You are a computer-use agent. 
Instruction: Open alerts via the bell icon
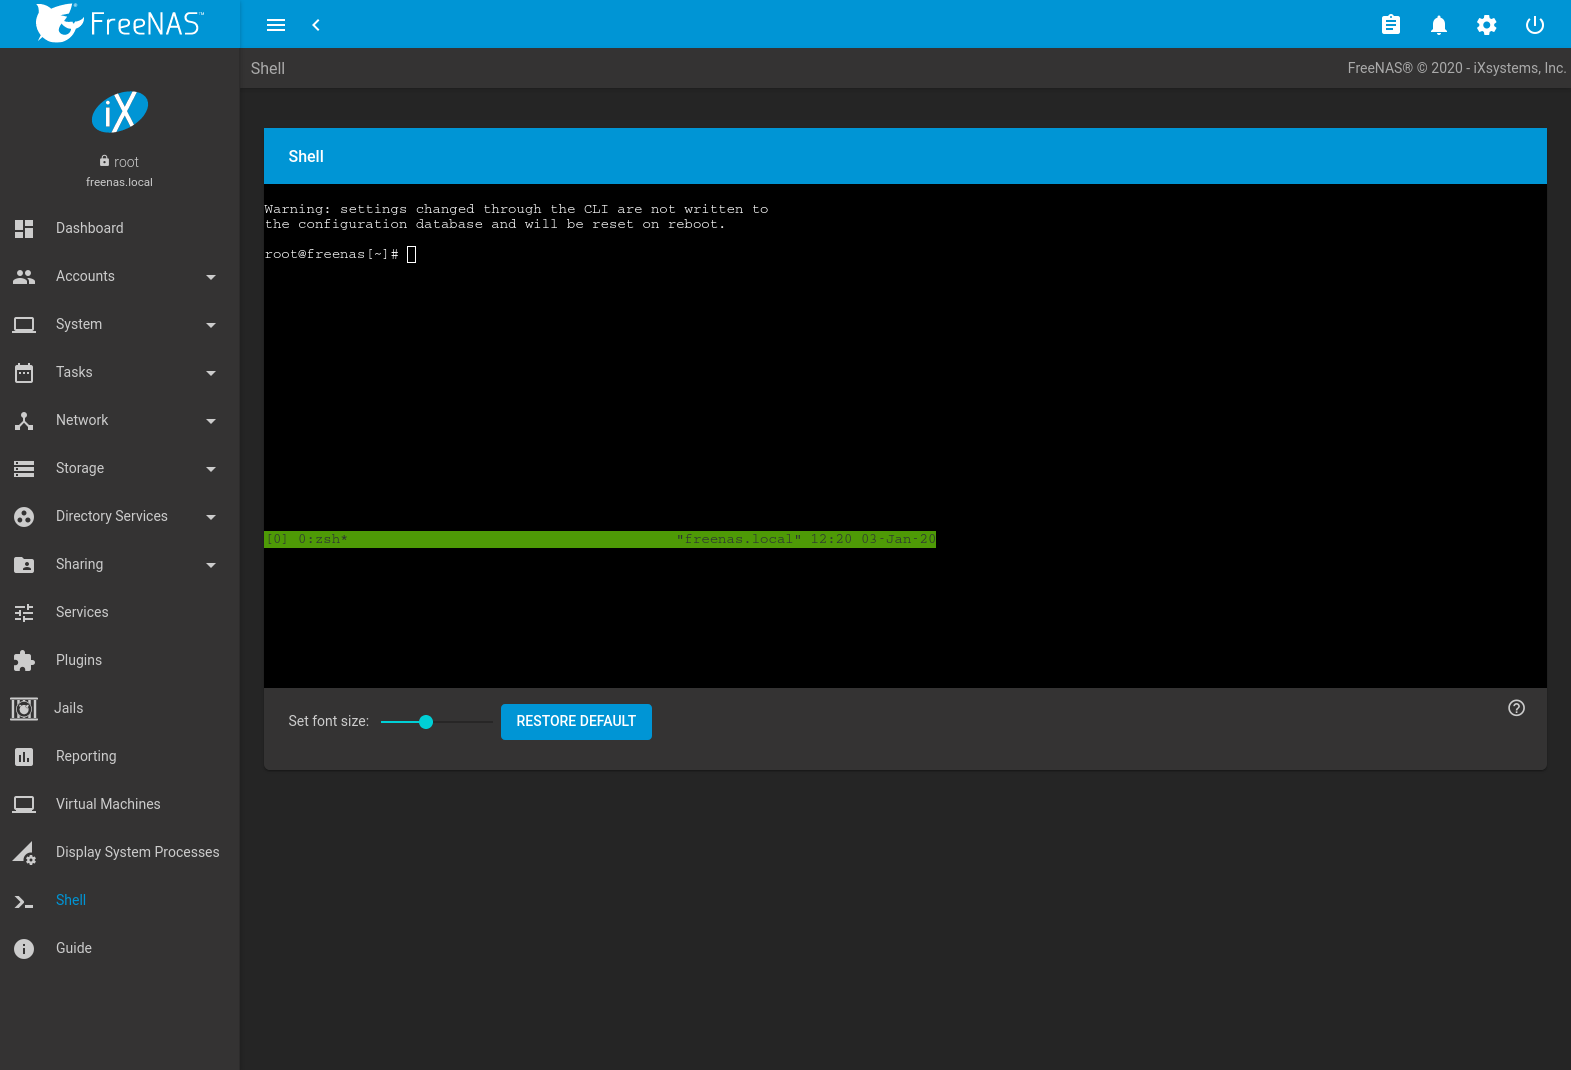click(x=1439, y=25)
